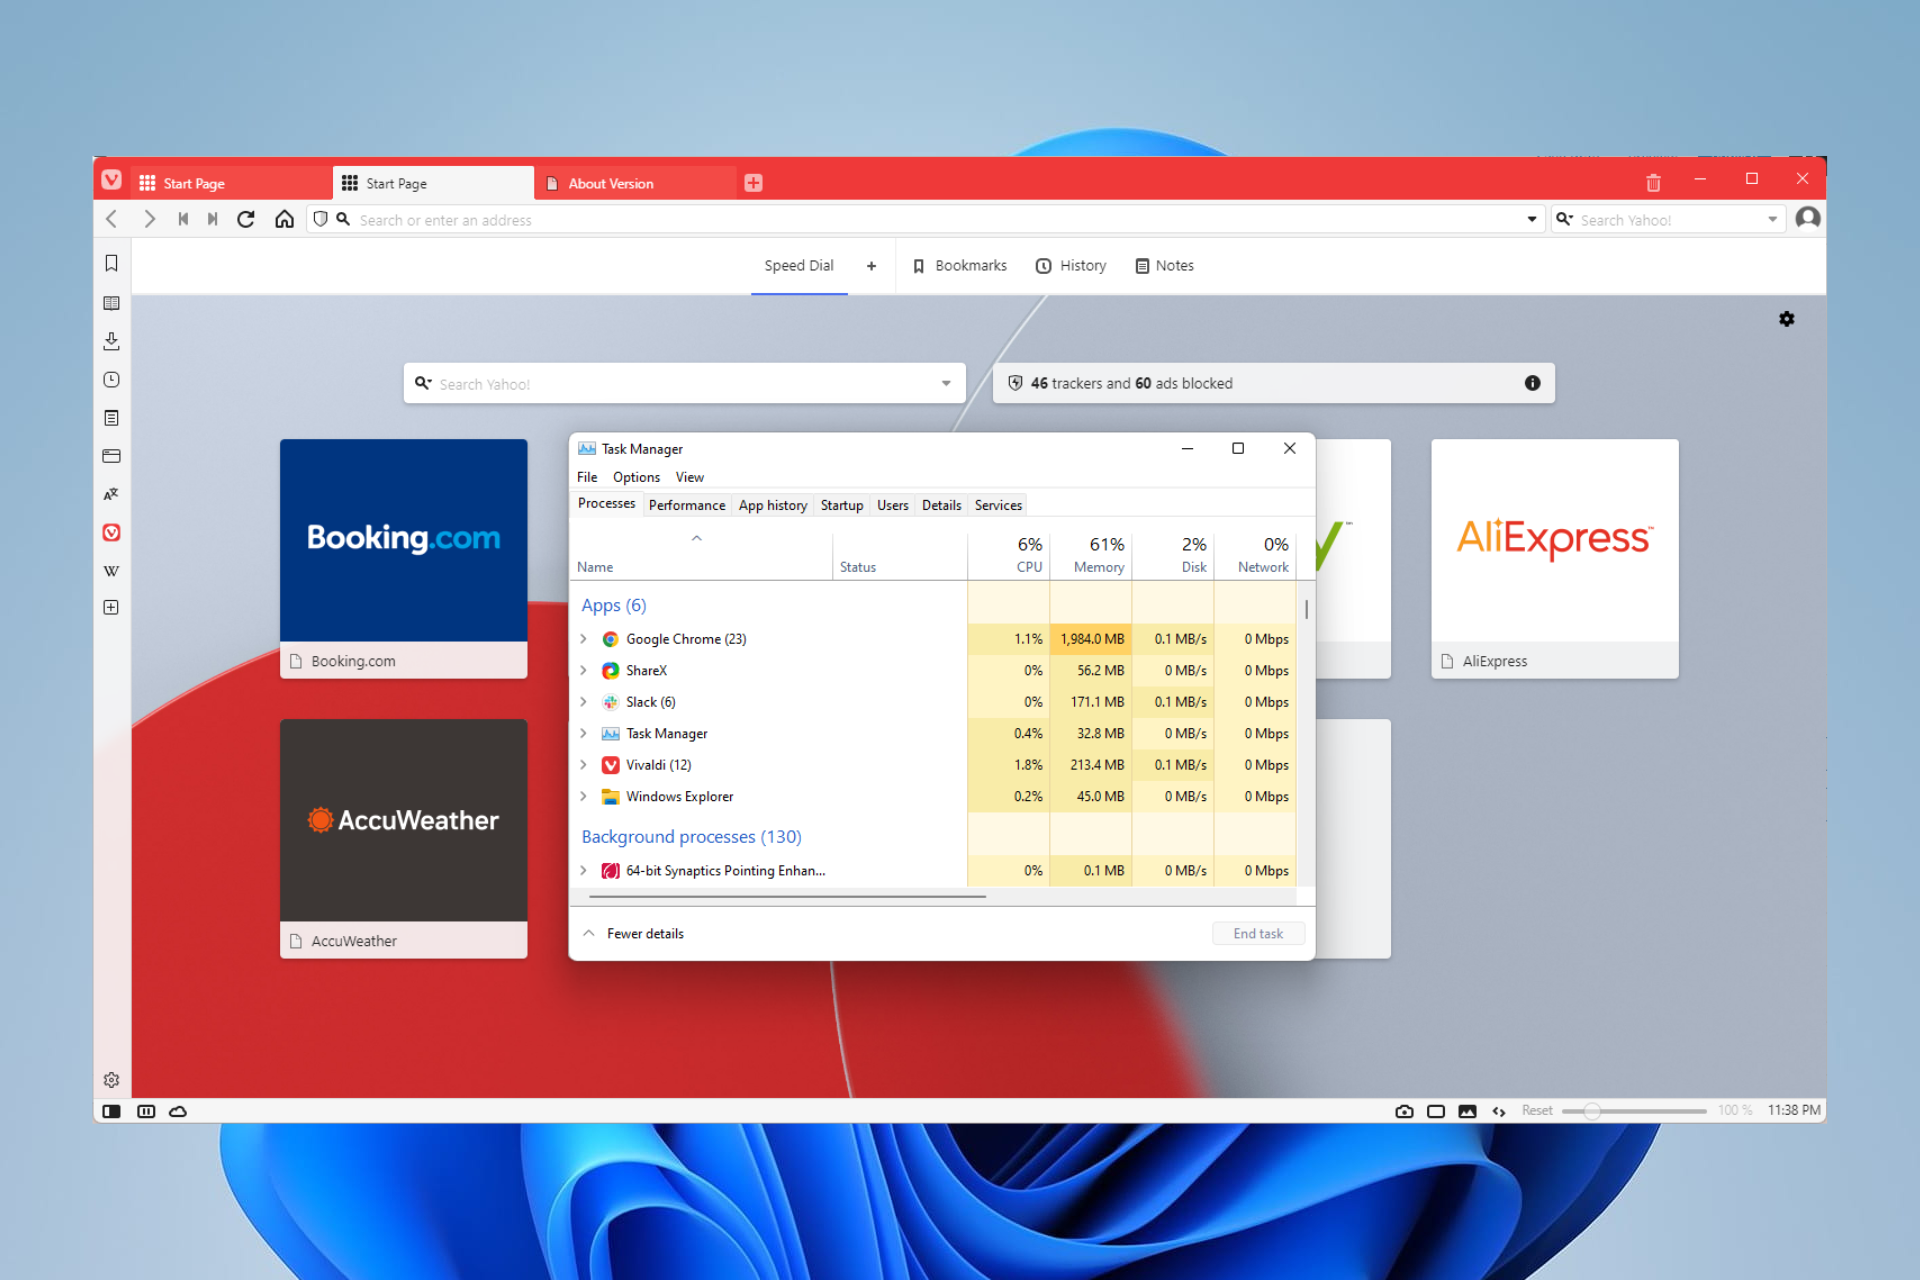Open the address bar history dropdown
The image size is (1920, 1280).
[x=1531, y=219]
